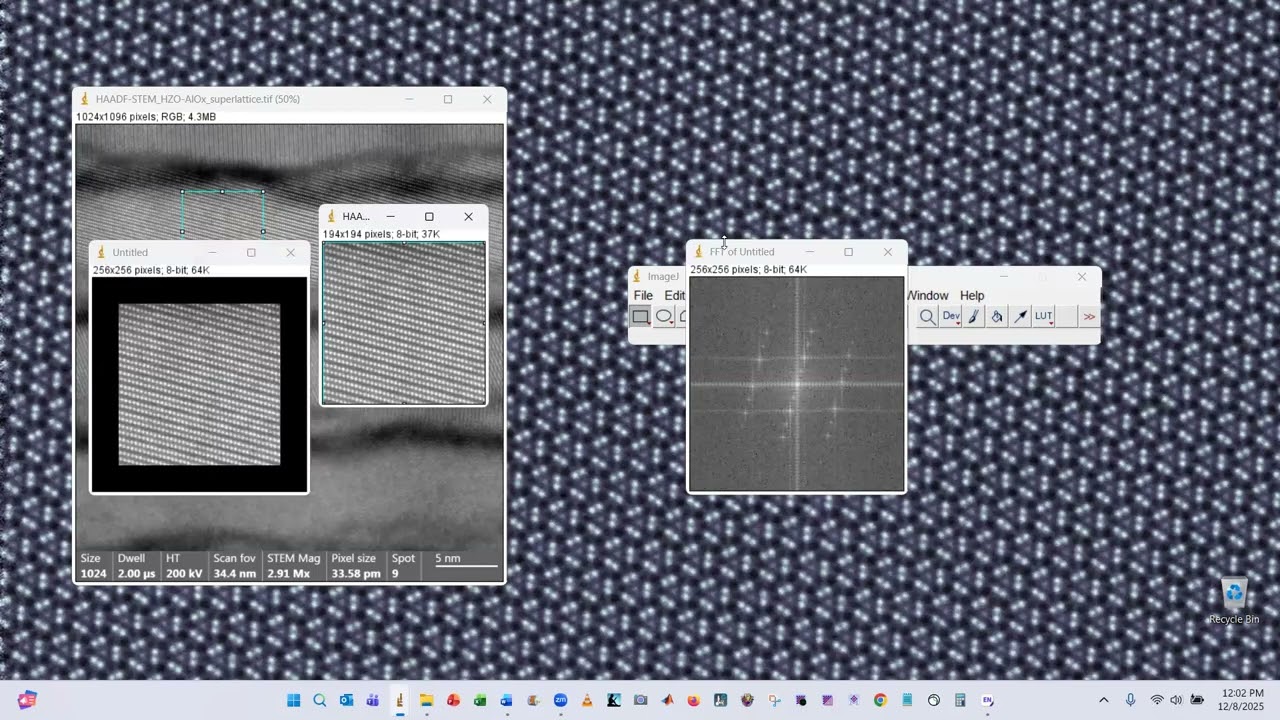Open the ImageJ File menu
Image resolution: width=1280 pixels, height=720 pixels.
coord(643,295)
